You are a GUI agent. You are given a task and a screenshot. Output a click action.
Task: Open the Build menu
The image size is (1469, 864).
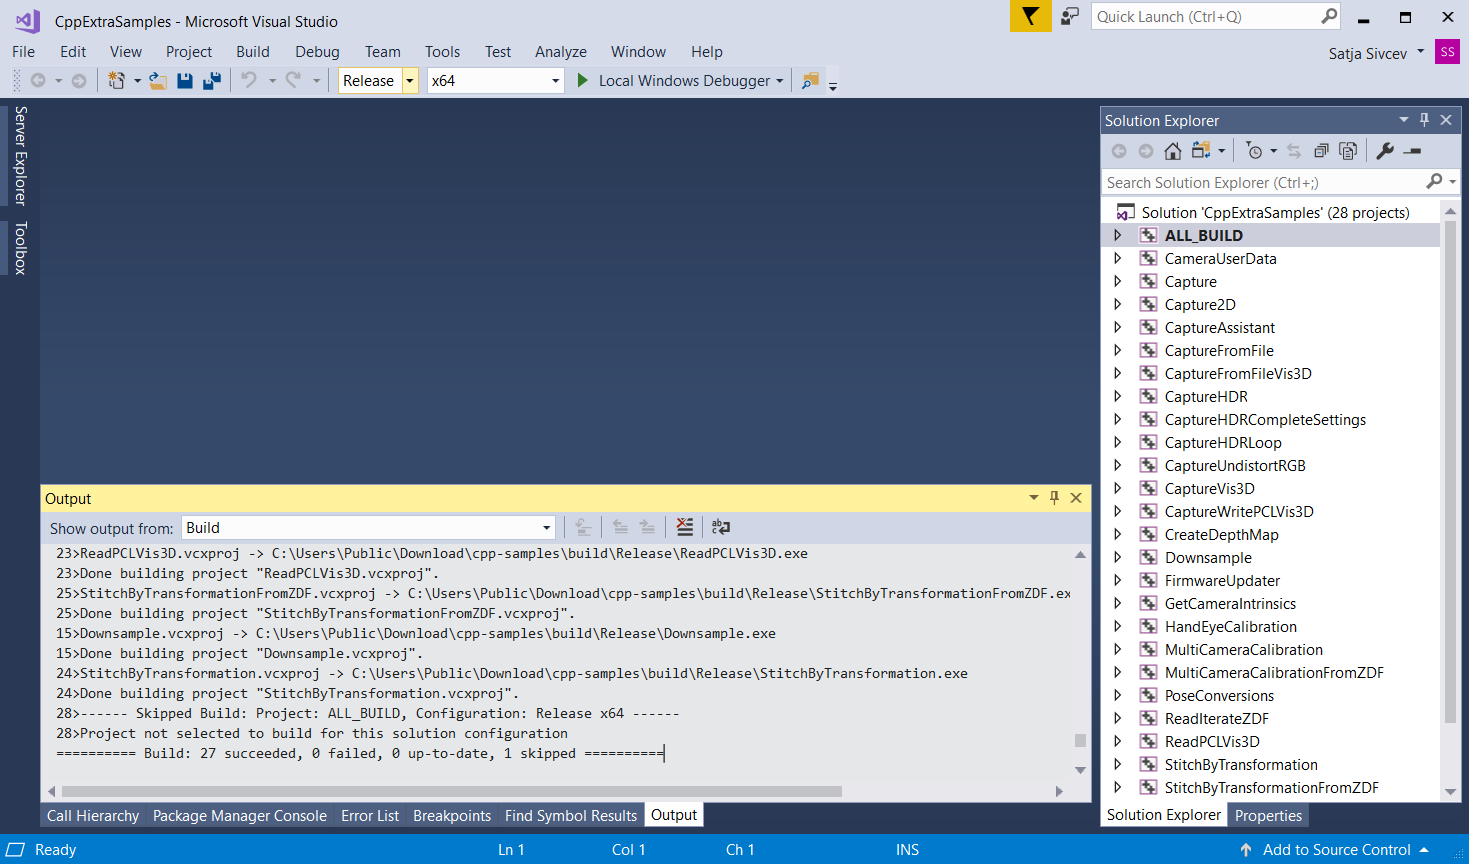coord(253,52)
